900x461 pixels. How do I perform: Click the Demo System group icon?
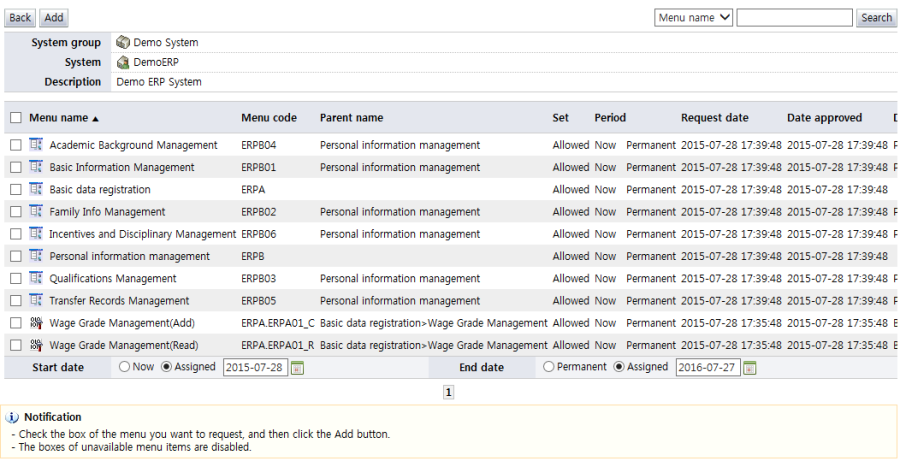tap(123, 42)
